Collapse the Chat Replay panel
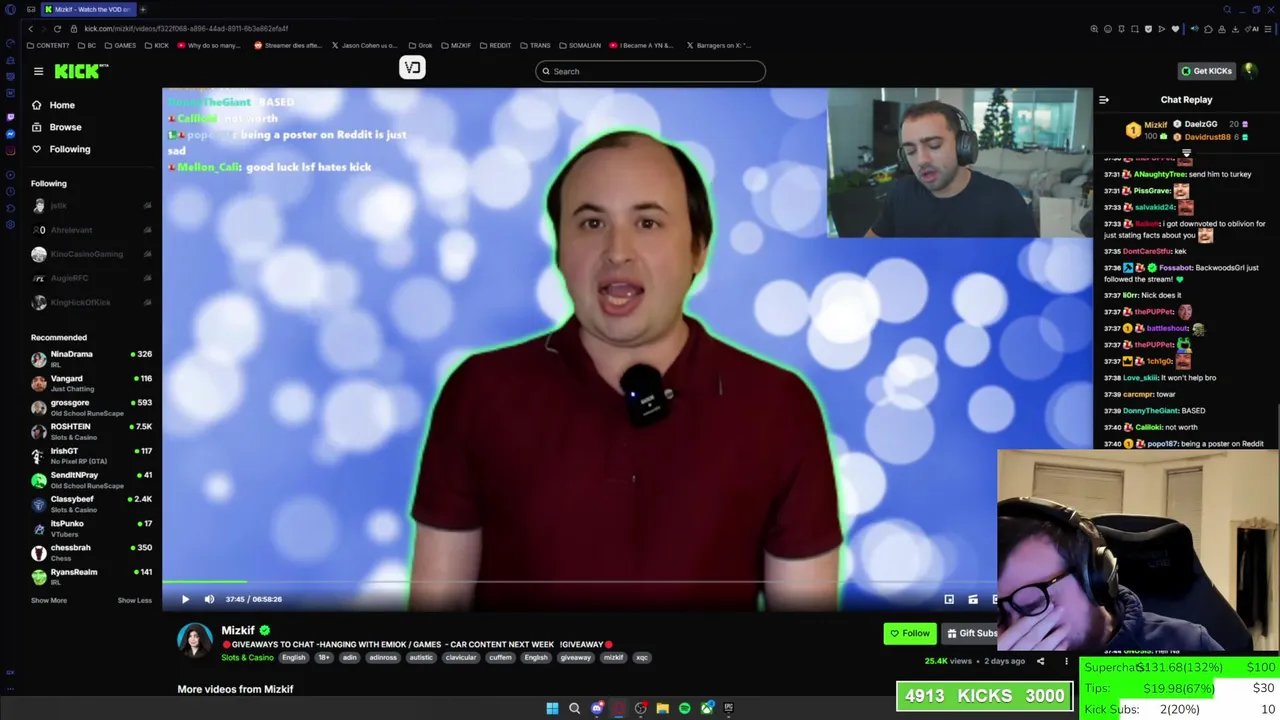Screen dimensions: 1280x720 [x=1104, y=100]
